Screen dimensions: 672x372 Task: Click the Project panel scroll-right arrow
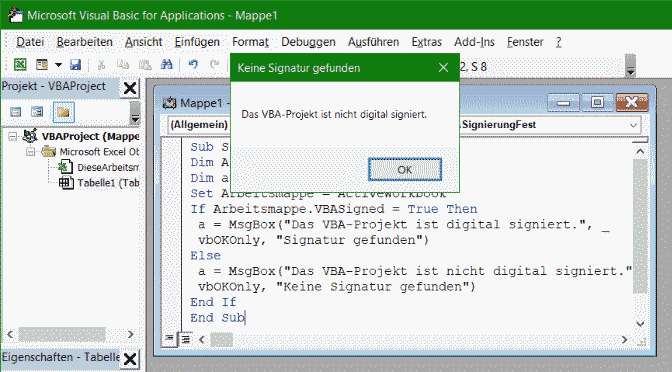coord(131,334)
